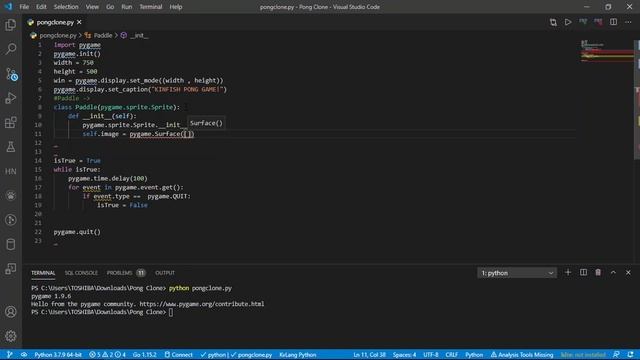
Task: Close the pongclone.py editor tab
Action: [79, 22]
